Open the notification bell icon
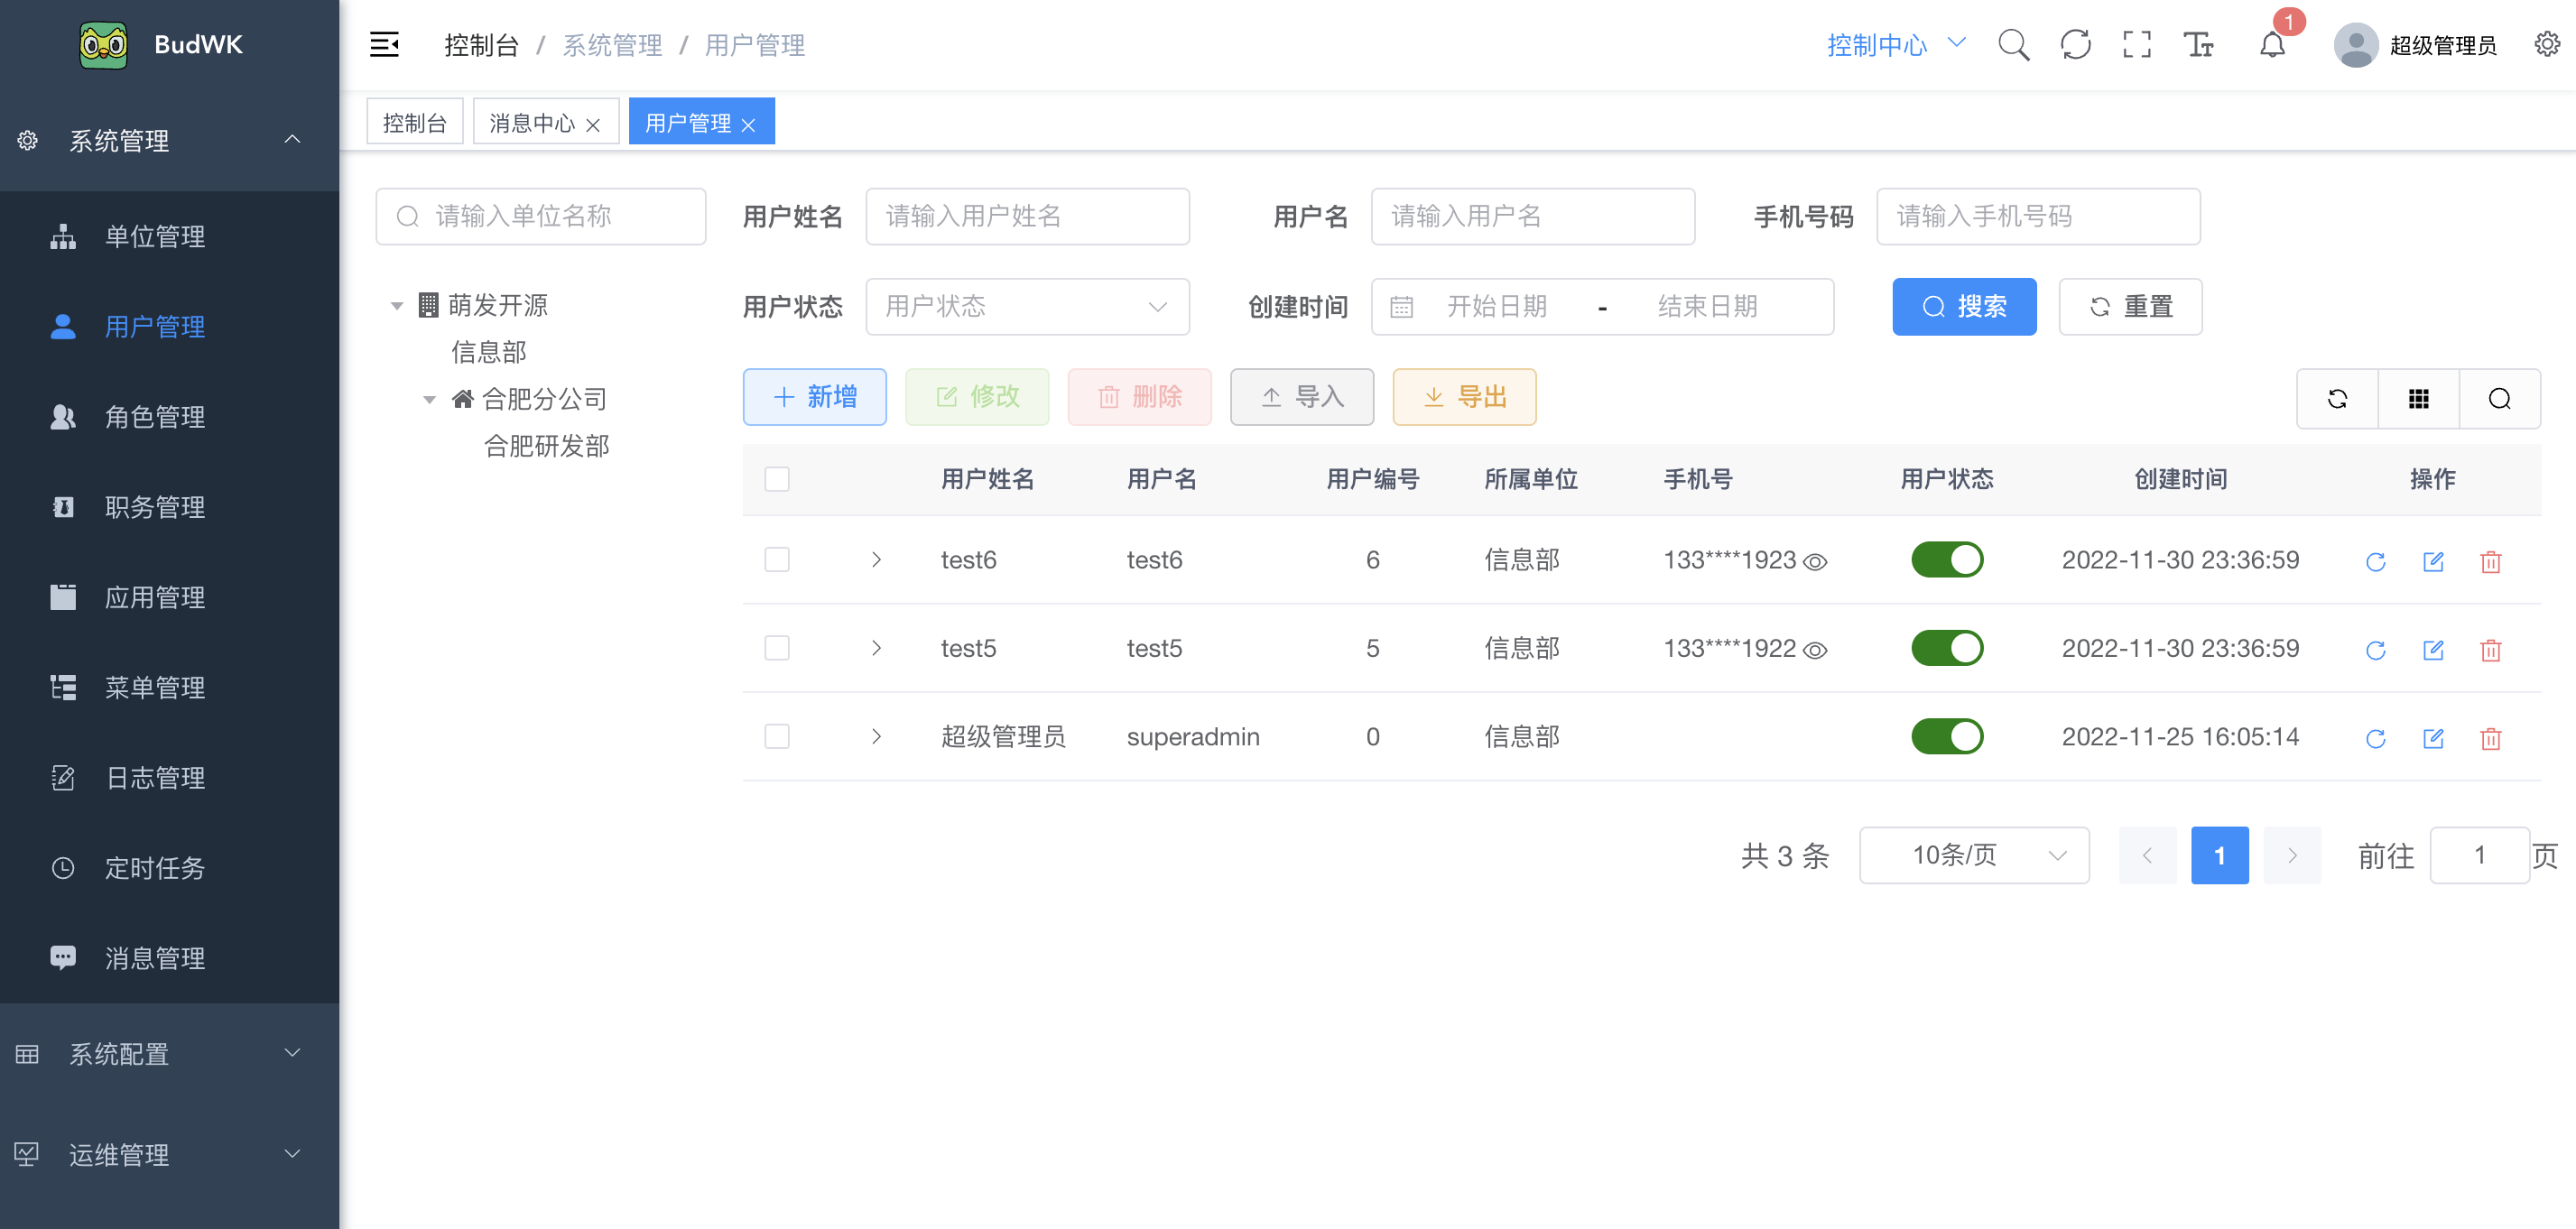This screenshot has width=2576, height=1229. tap(2272, 45)
